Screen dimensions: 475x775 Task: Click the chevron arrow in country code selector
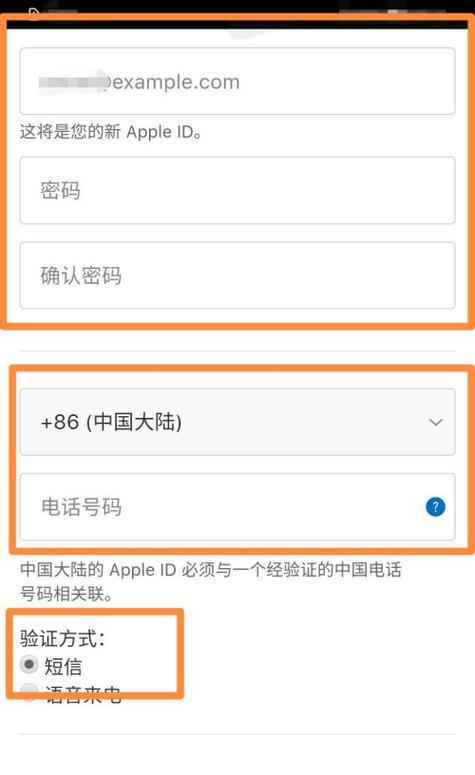point(435,422)
